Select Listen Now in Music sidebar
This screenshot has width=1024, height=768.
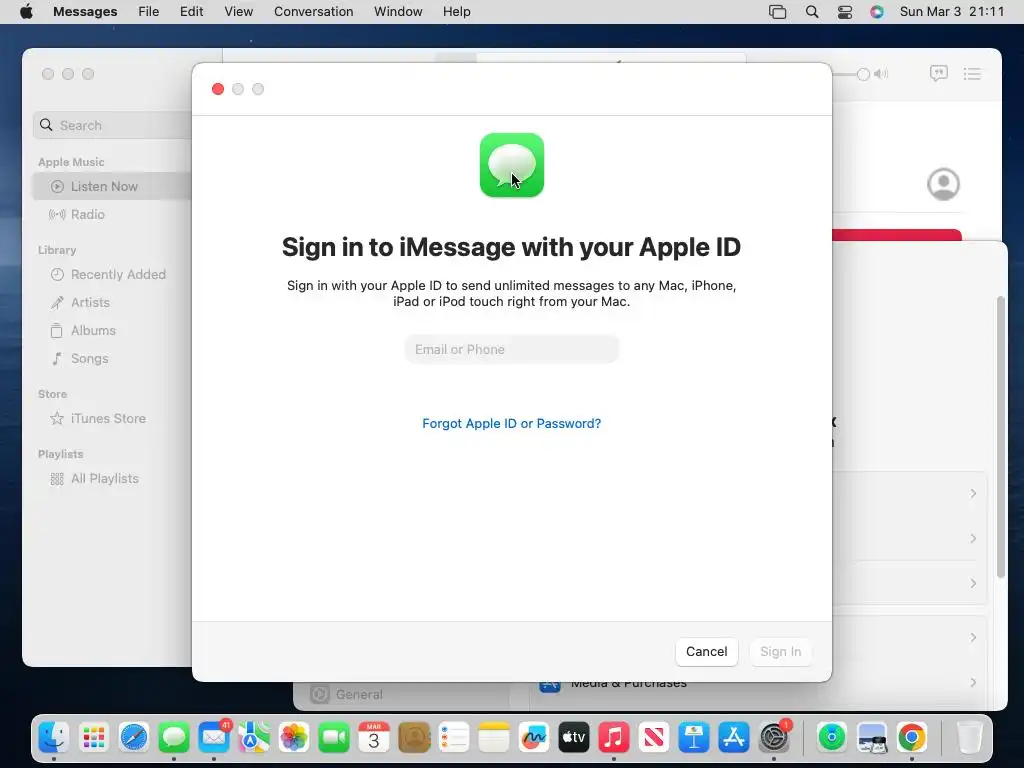point(111,186)
